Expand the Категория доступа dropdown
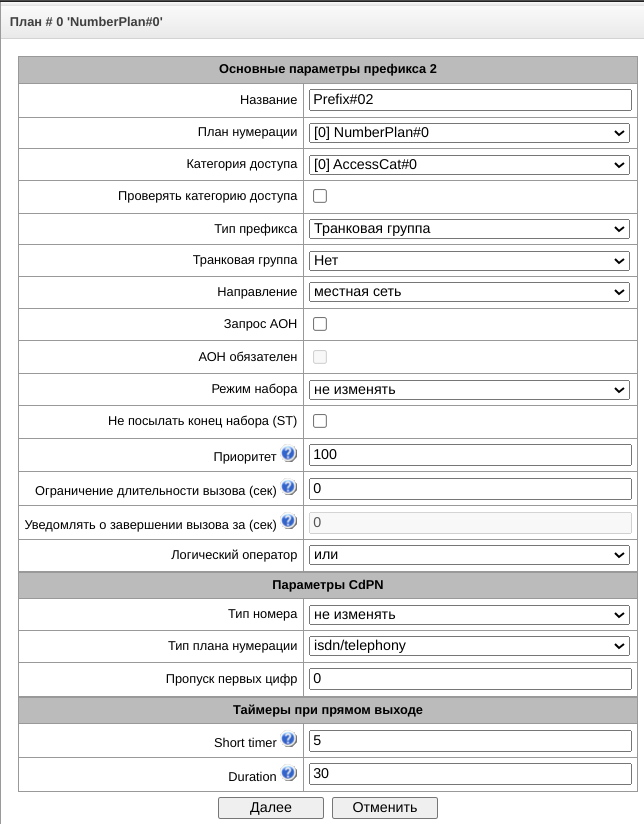644x824 pixels. [469, 164]
